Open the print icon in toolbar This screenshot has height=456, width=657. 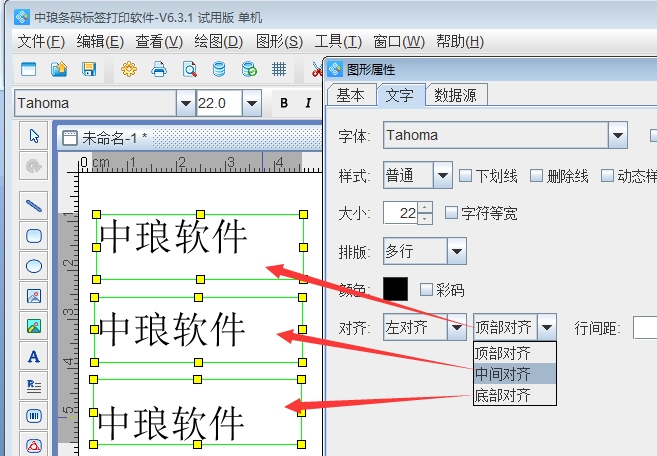[x=158, y=69]
